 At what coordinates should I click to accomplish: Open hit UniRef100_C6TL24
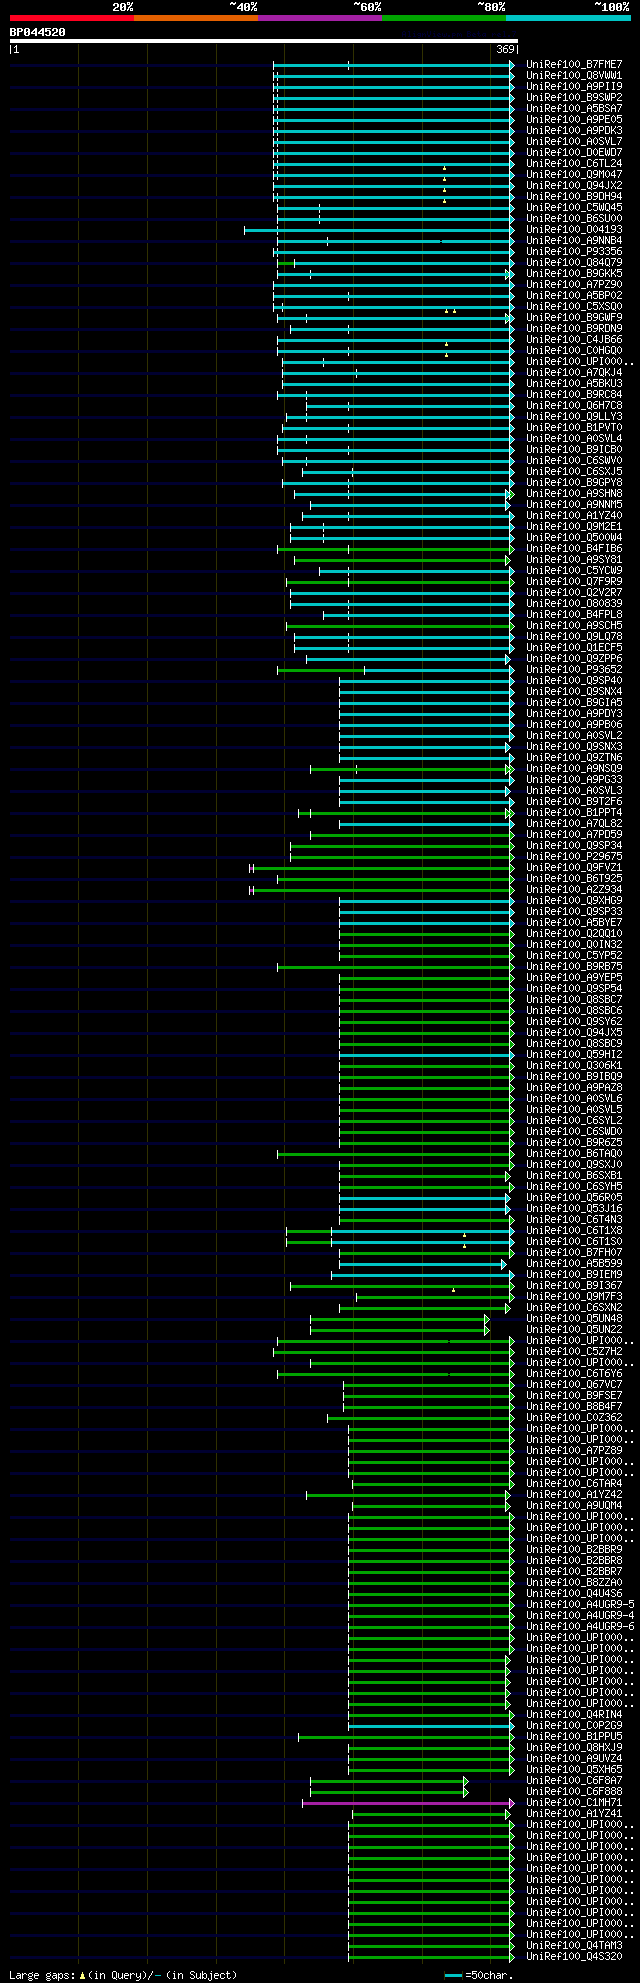click(x=574, y=163)
